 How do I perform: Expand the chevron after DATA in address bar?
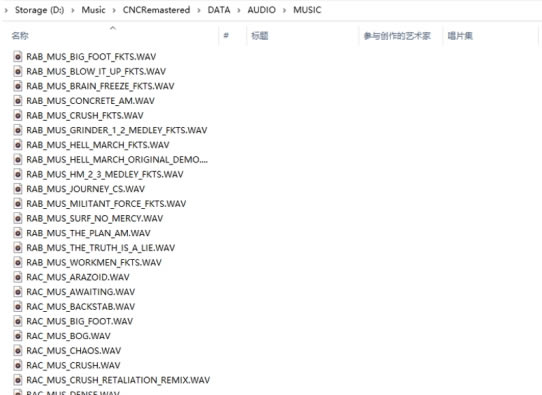point(239,10)
